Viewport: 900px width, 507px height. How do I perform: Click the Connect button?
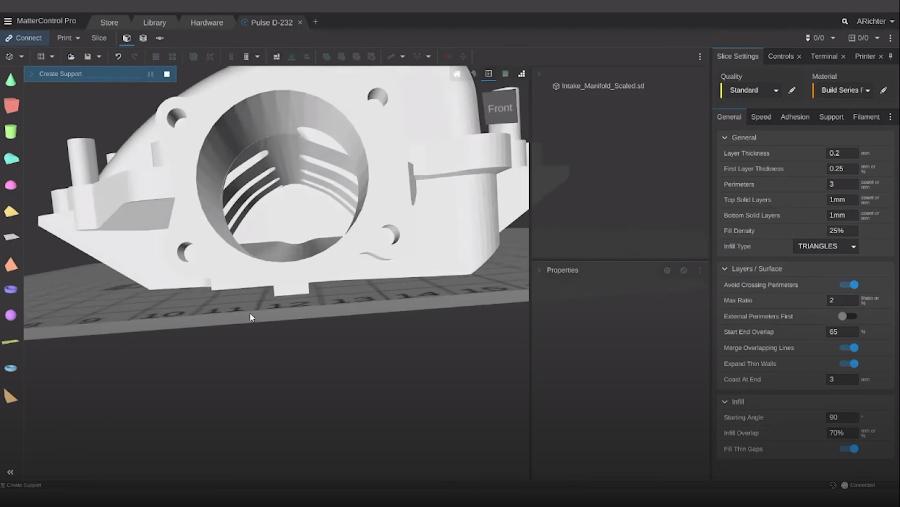pyautogui.click(x=23, y=38)
